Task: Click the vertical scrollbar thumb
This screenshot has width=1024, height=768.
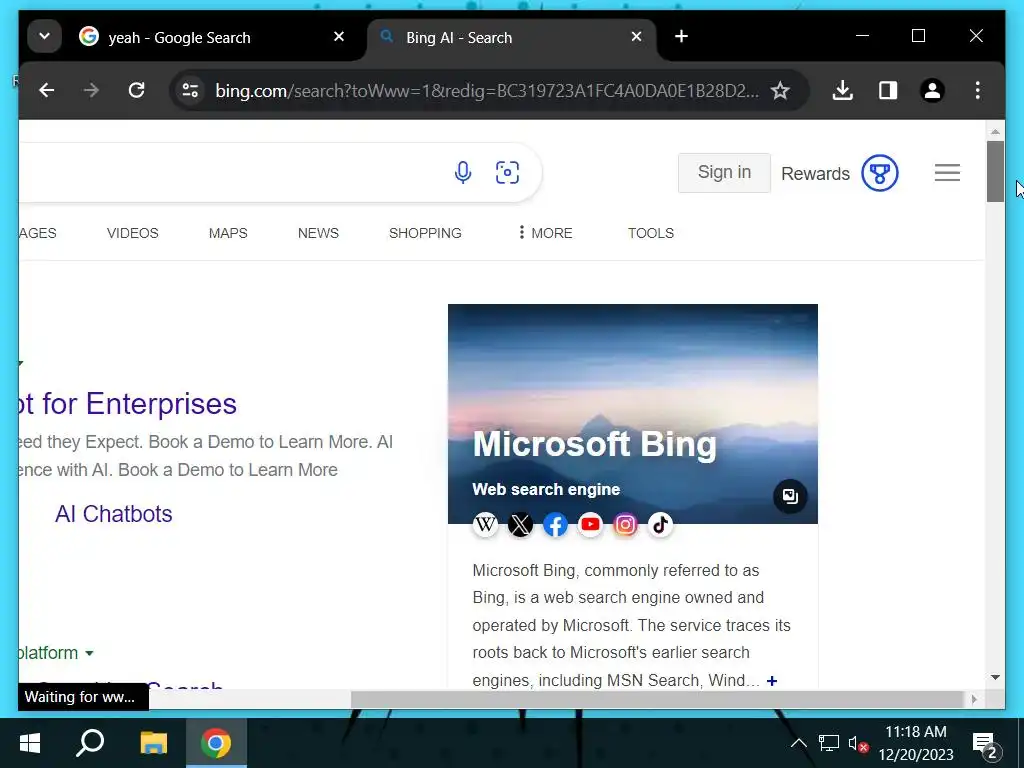Action: click(995, 171)
